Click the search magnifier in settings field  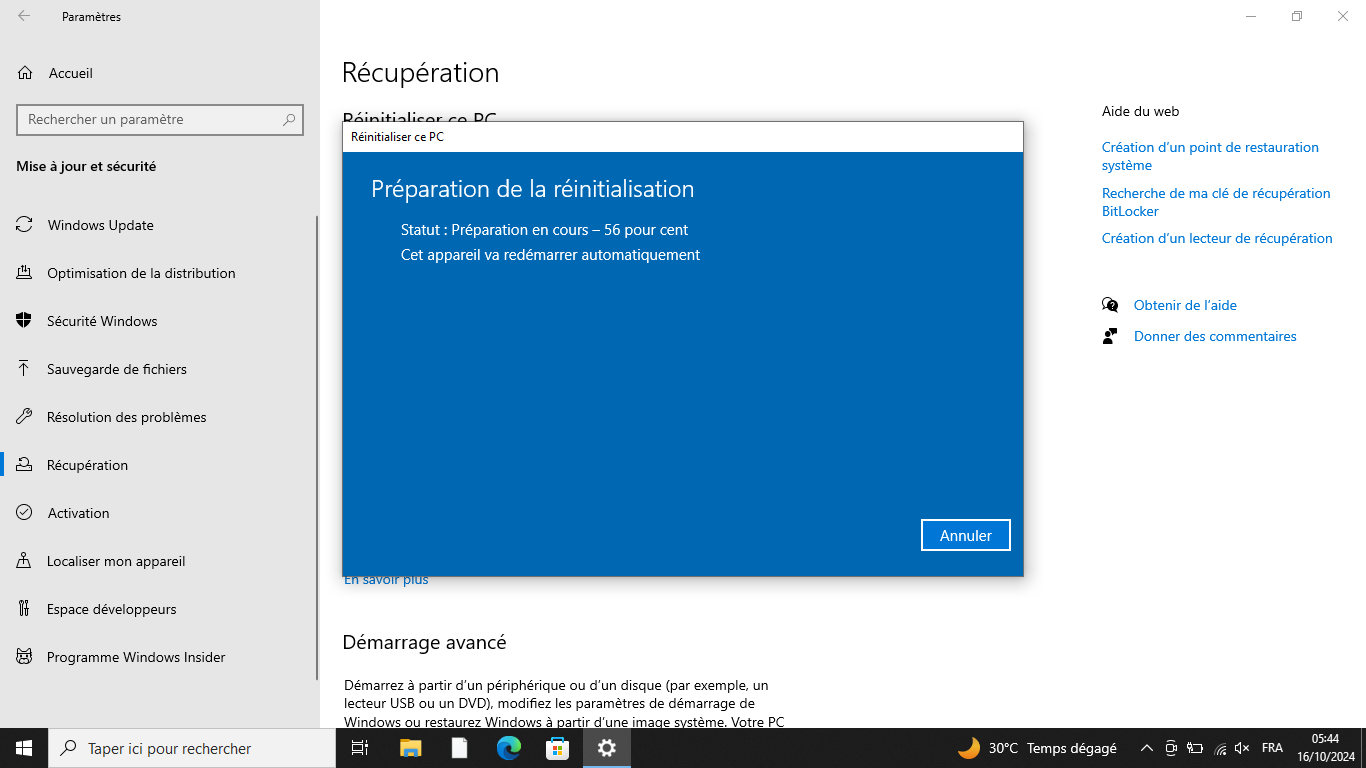tap(289, 119)
